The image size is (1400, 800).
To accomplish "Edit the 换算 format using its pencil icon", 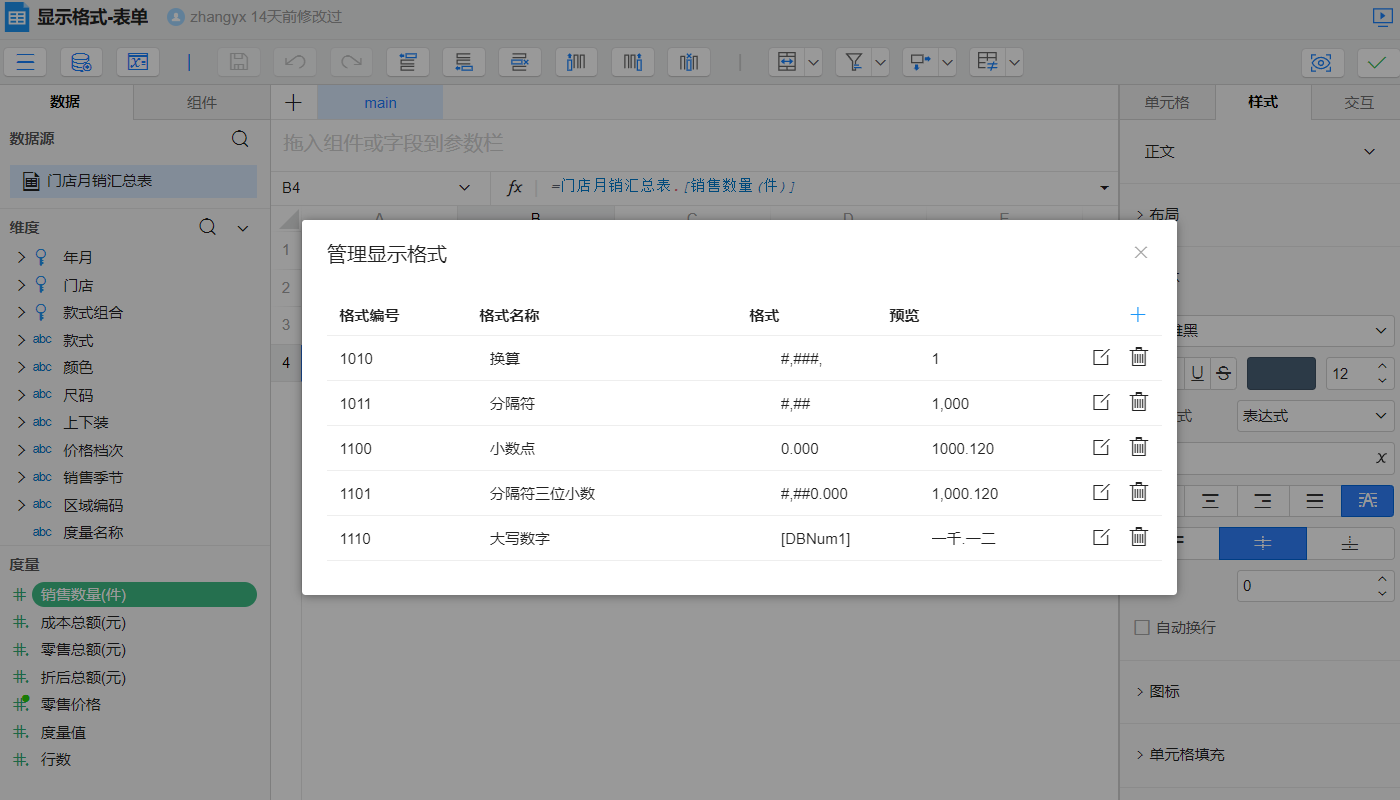I will pos(1101,356).
